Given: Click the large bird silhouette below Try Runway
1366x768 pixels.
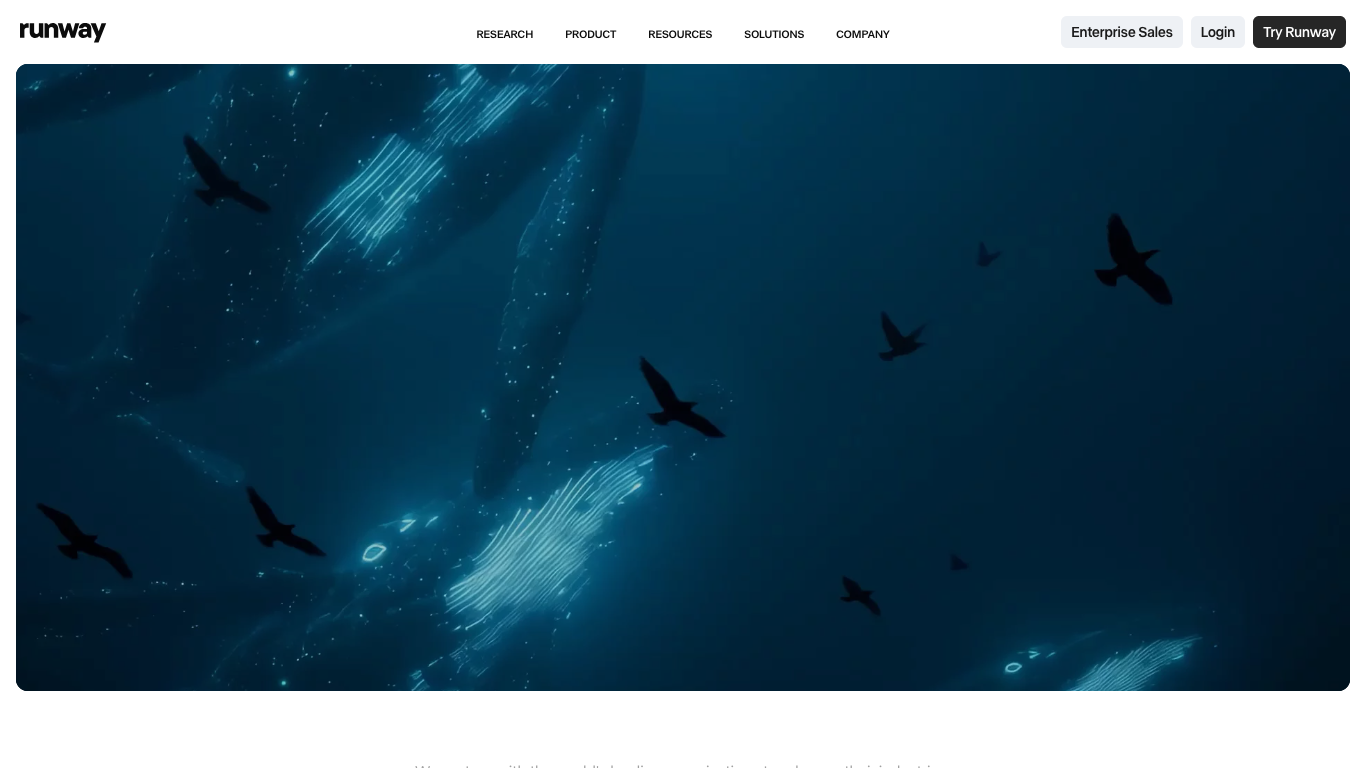Looking at the screenshot, I should (x=1133, y=258).
